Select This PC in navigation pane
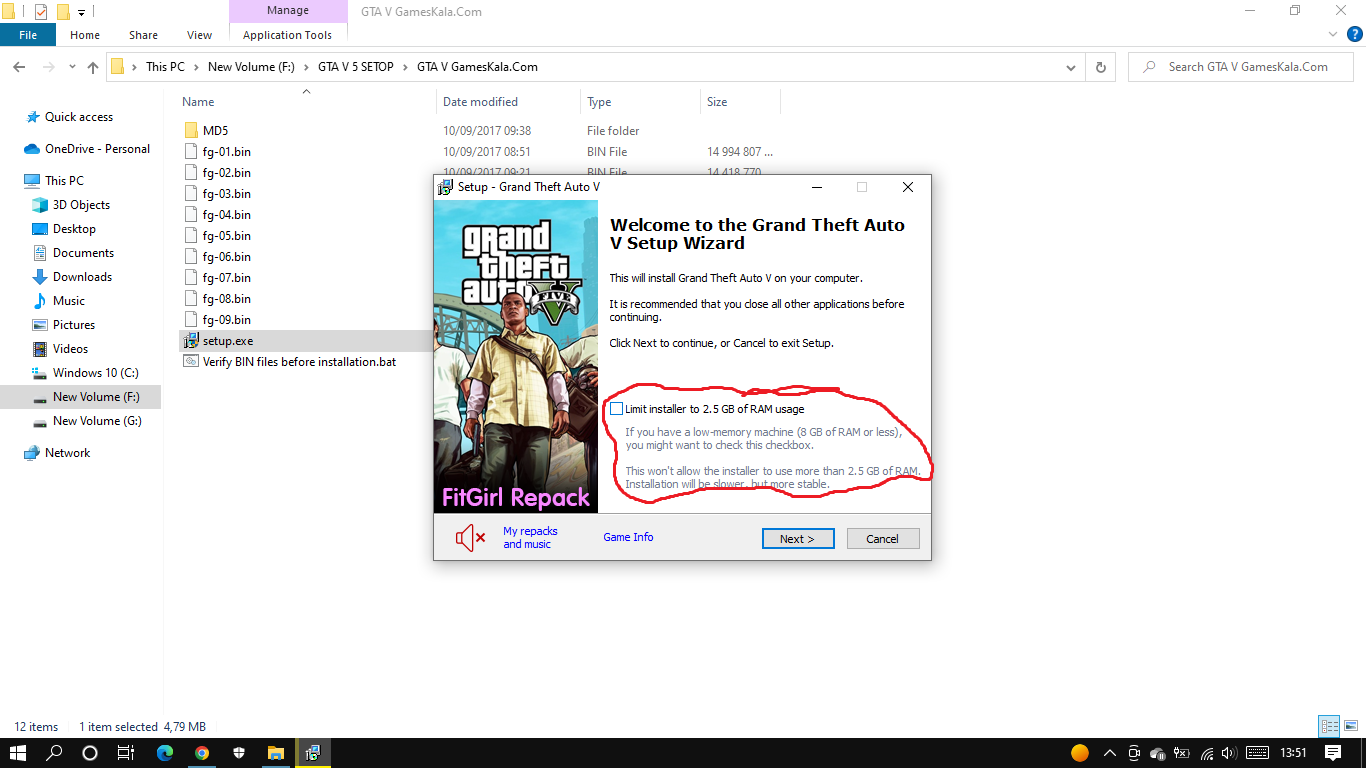 [x=64, y=181]
